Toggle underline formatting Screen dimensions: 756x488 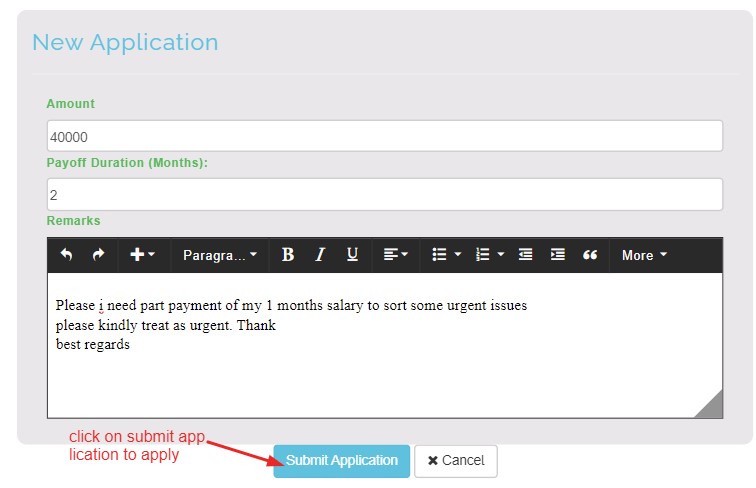pyautogui.click(x=352, y=255)
